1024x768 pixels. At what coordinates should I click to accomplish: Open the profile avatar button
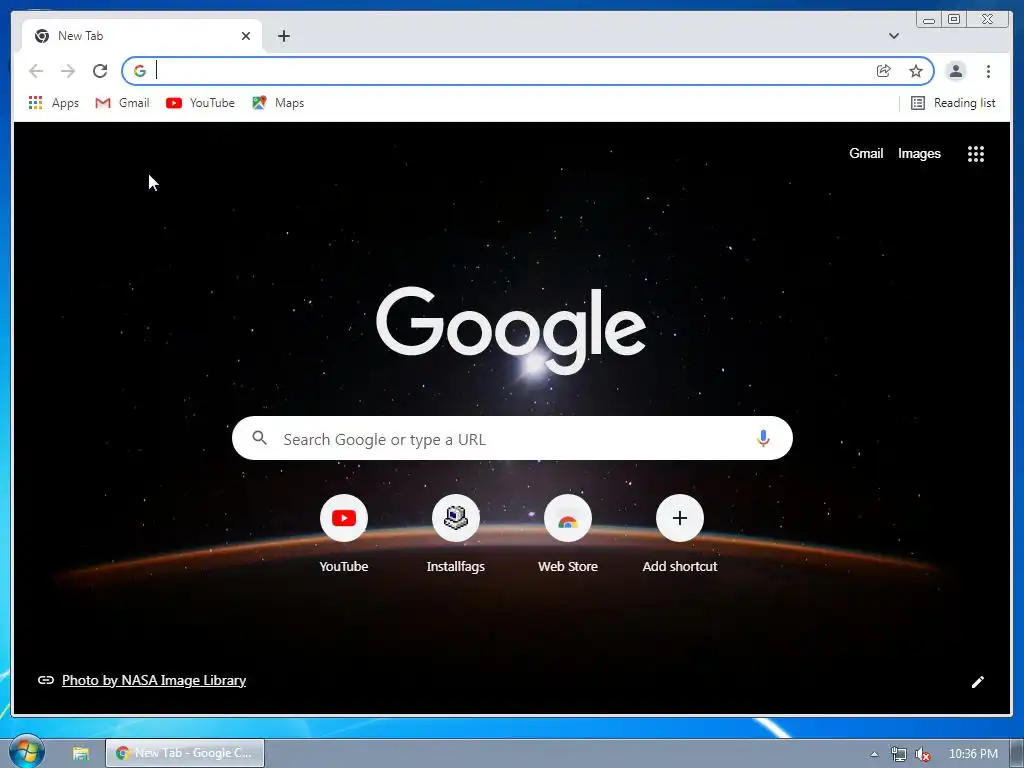point(955,71)
